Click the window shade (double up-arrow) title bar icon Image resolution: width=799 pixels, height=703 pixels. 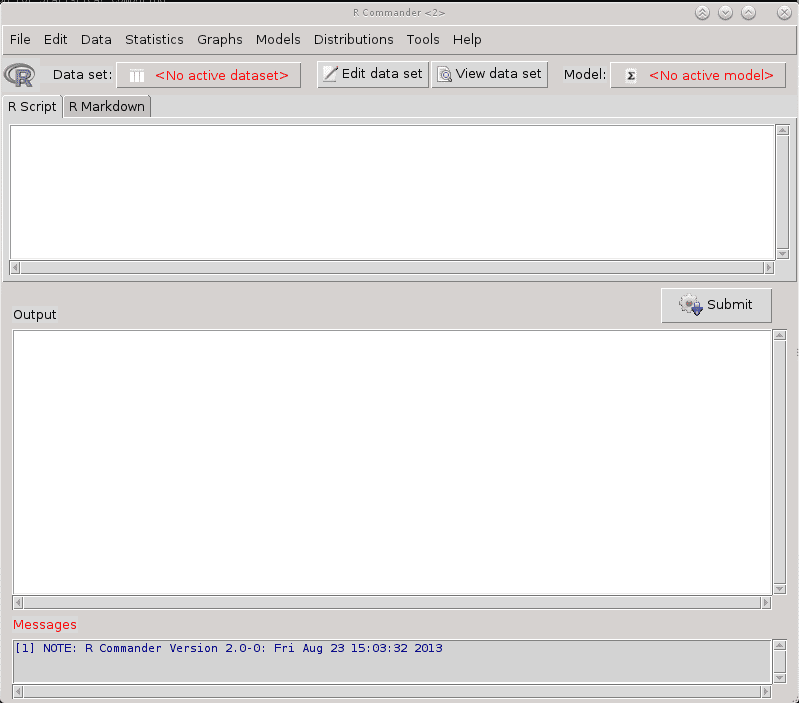point(702,13)
